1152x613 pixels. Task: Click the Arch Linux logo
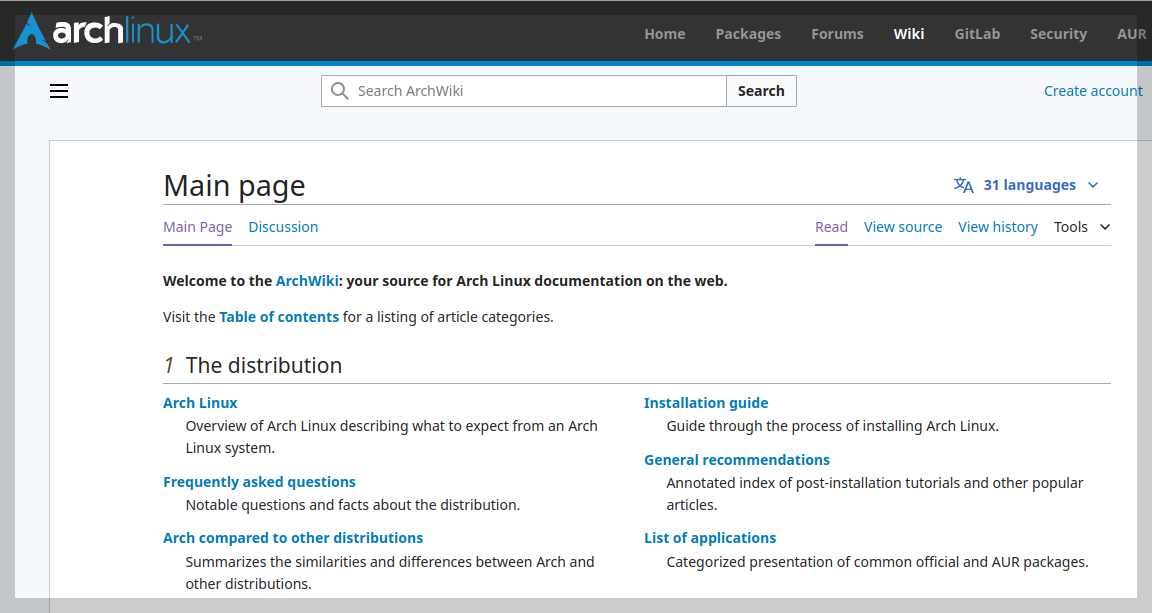tap(108, 32)
